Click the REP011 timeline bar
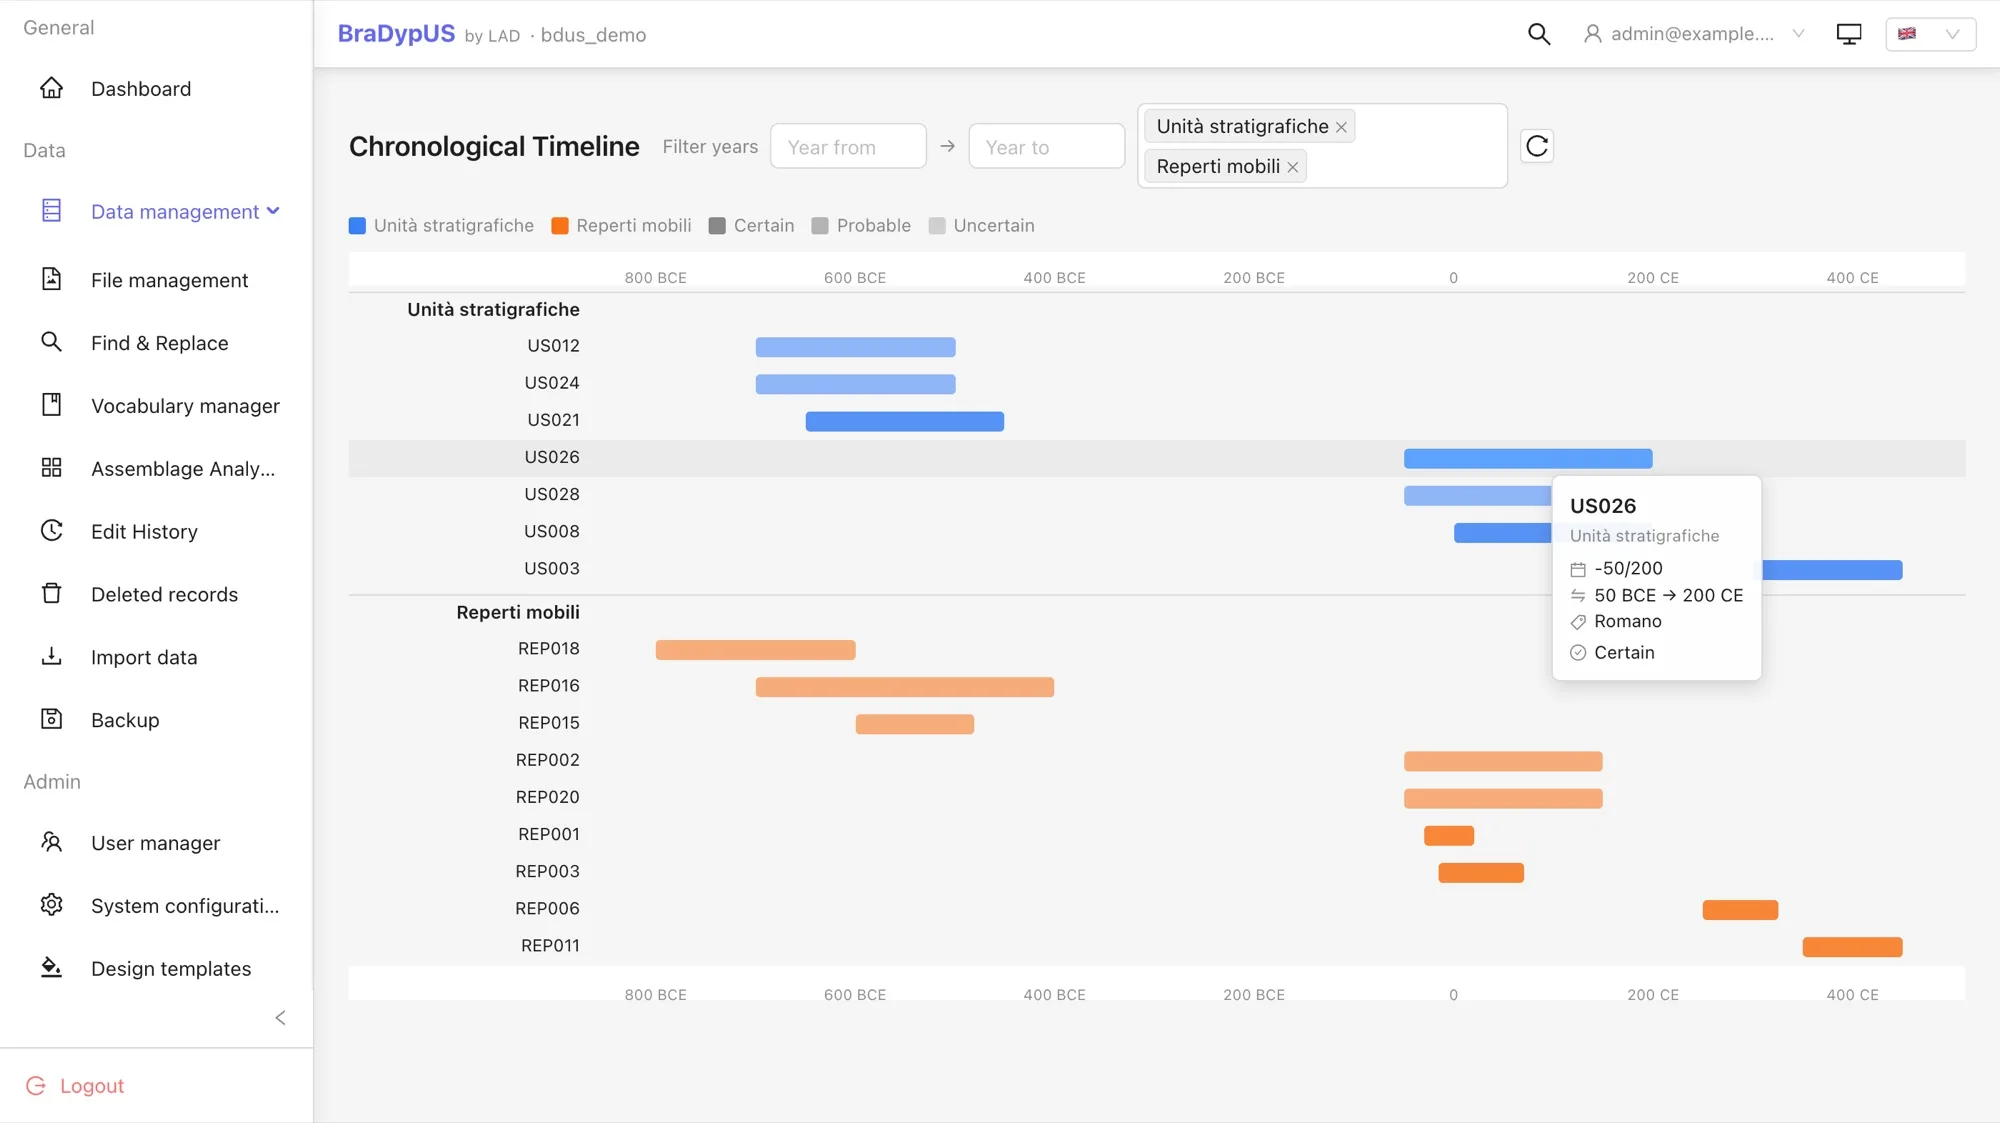Viewport: 2000px width, 1123px height. [1852, 947]
